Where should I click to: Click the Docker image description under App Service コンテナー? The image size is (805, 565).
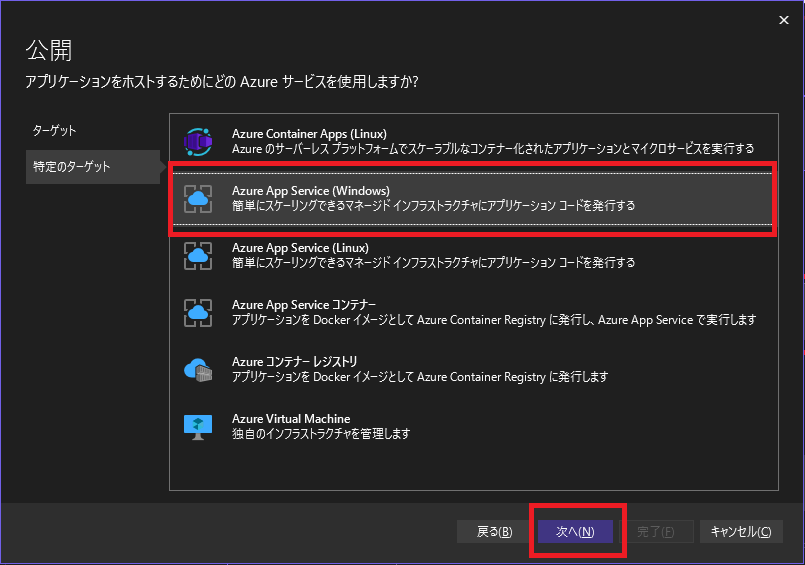tap(494, 320)
